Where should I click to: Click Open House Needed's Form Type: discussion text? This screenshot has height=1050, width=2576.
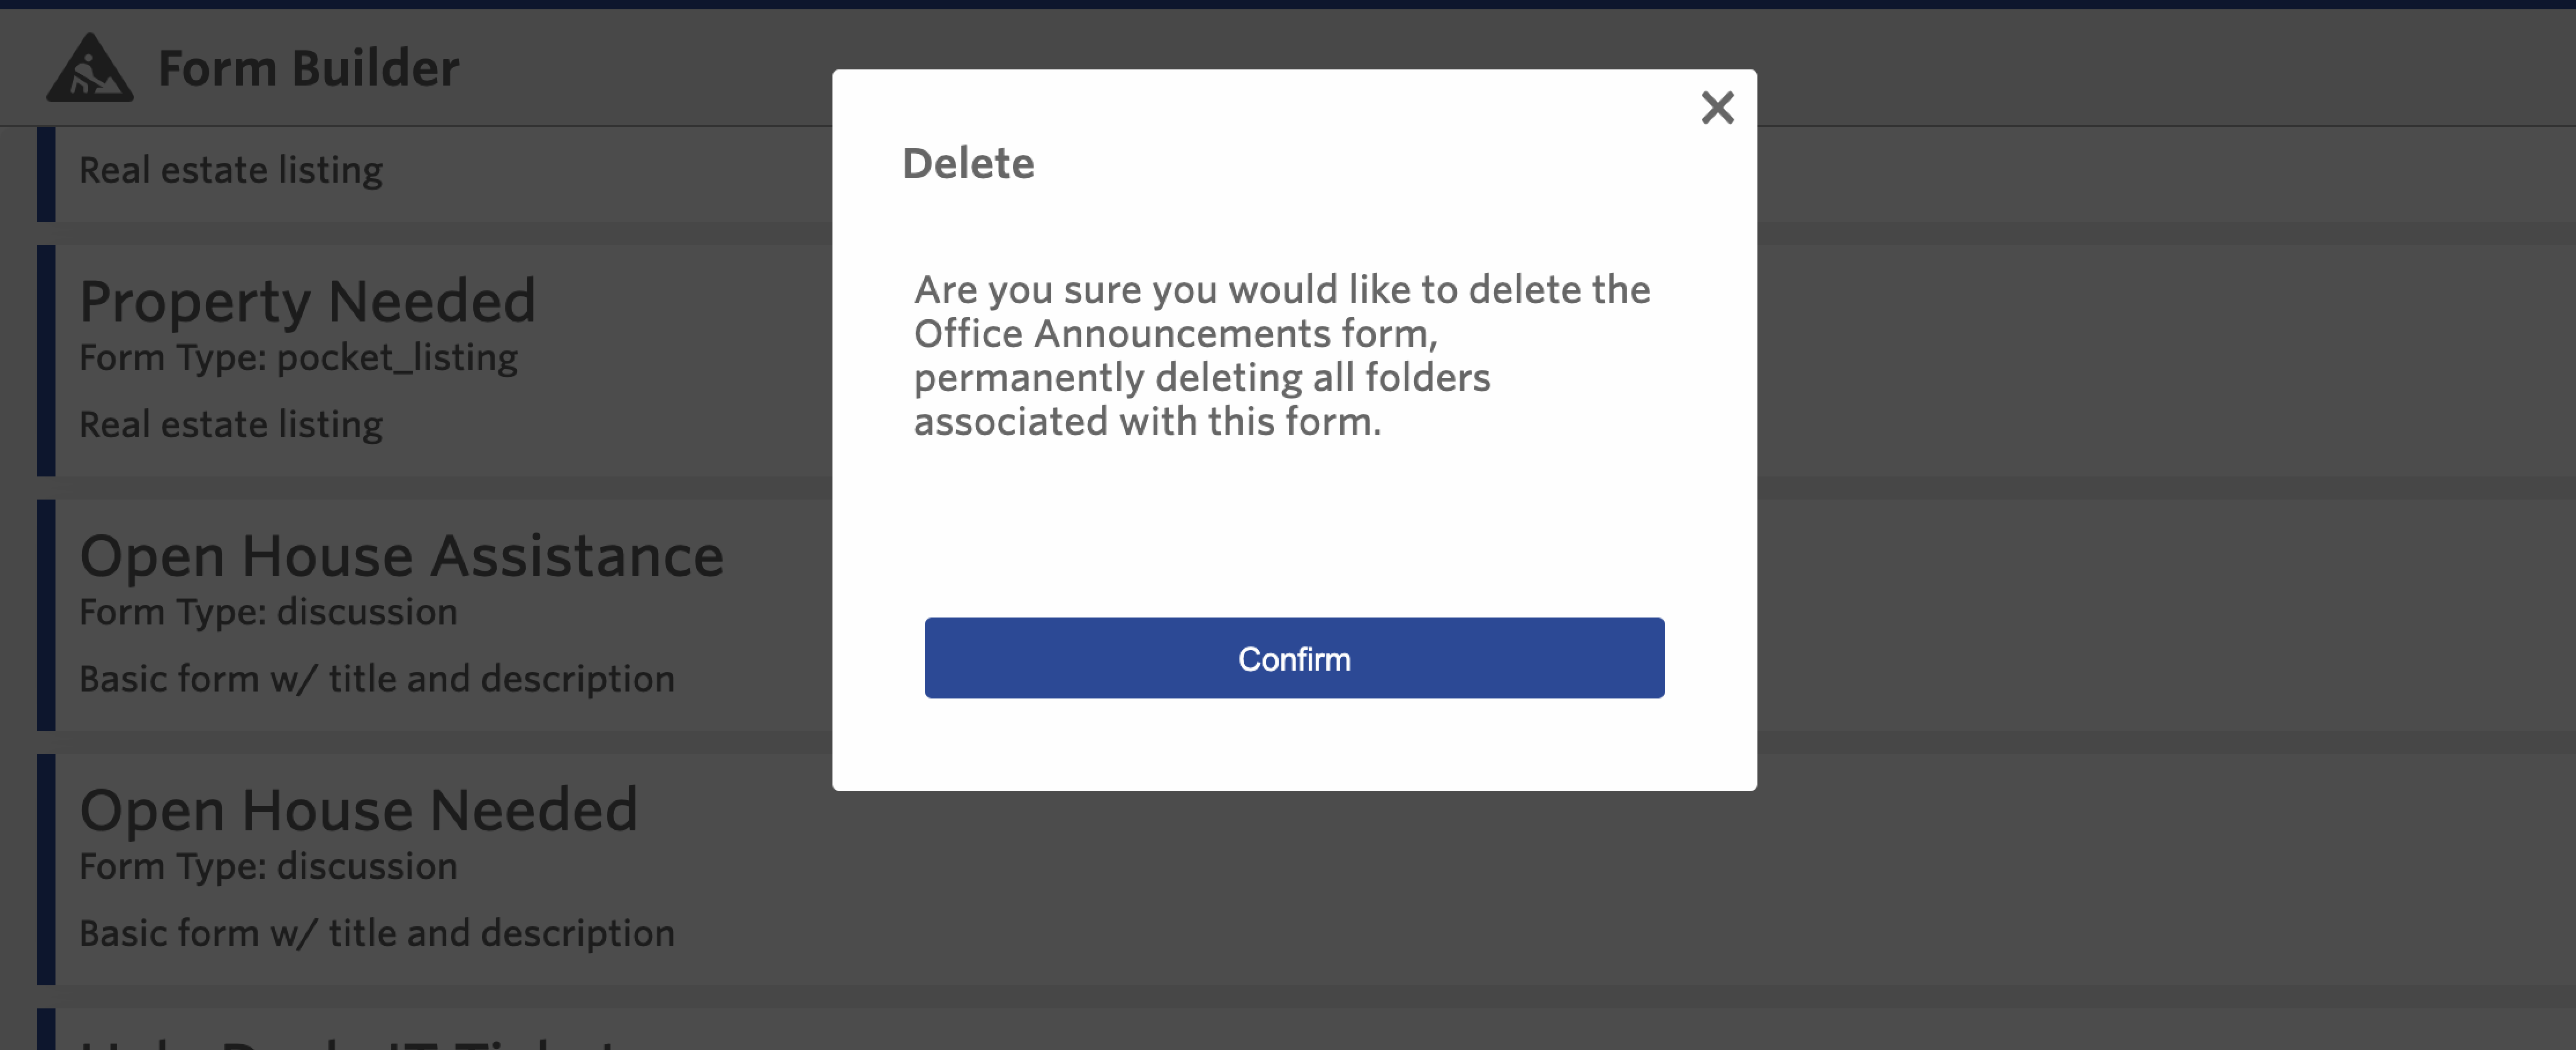(x=268, y=865)
